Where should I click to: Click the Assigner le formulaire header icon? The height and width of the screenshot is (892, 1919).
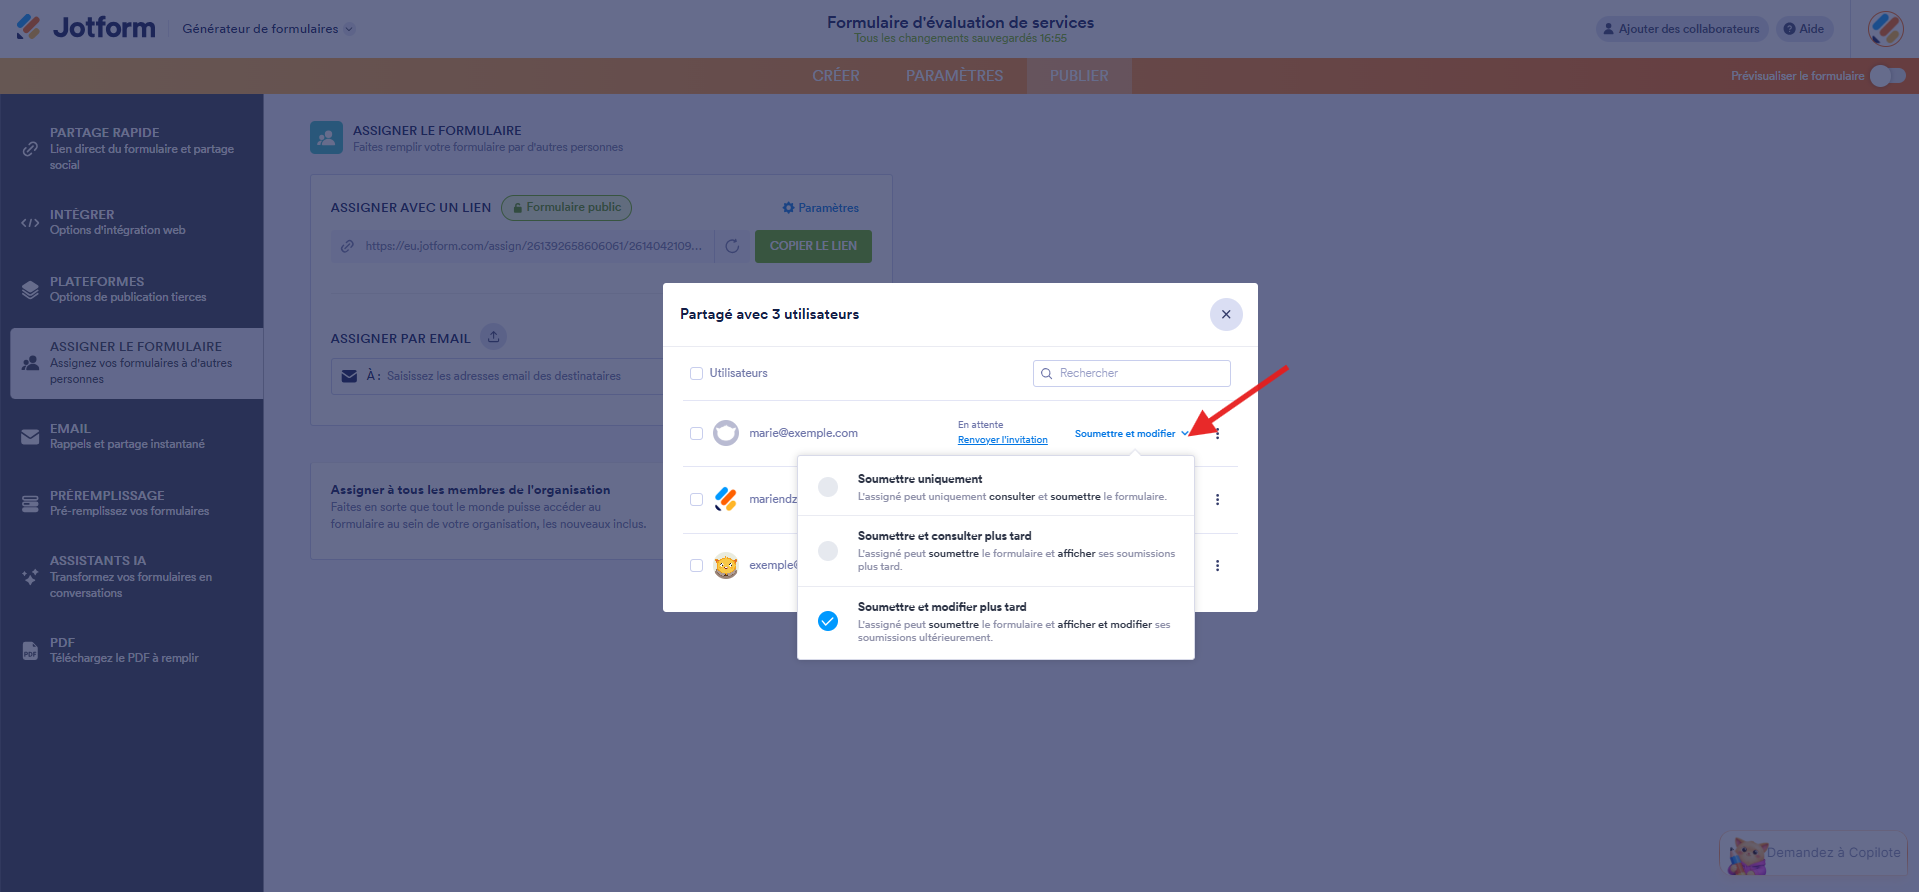(326, 138)
